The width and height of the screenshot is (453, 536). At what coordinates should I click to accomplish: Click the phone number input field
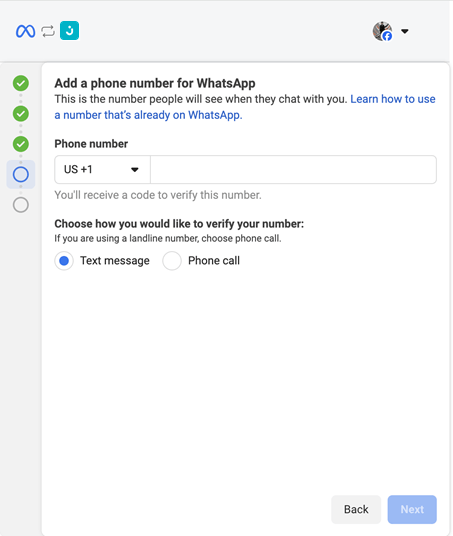293,170
